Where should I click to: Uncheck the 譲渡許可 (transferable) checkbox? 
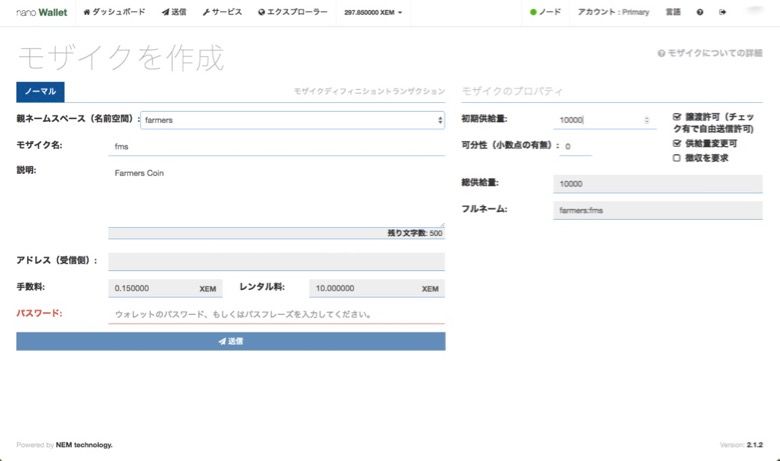point(677,117)
